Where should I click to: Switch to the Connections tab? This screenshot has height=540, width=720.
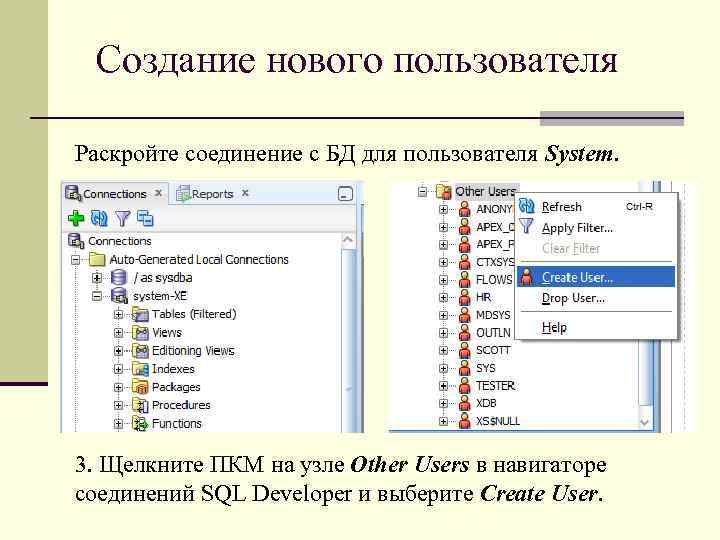(x=114, y=194)
